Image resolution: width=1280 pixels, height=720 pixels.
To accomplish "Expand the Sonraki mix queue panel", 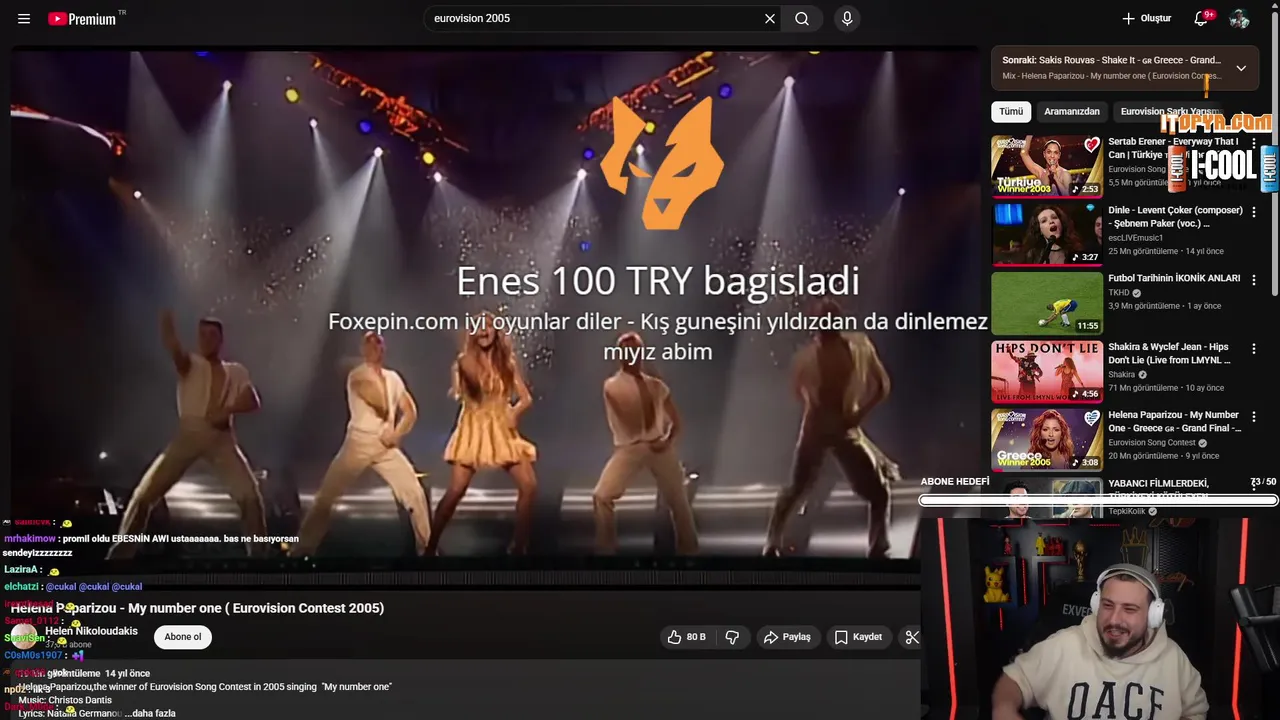I will point(1241,68).
